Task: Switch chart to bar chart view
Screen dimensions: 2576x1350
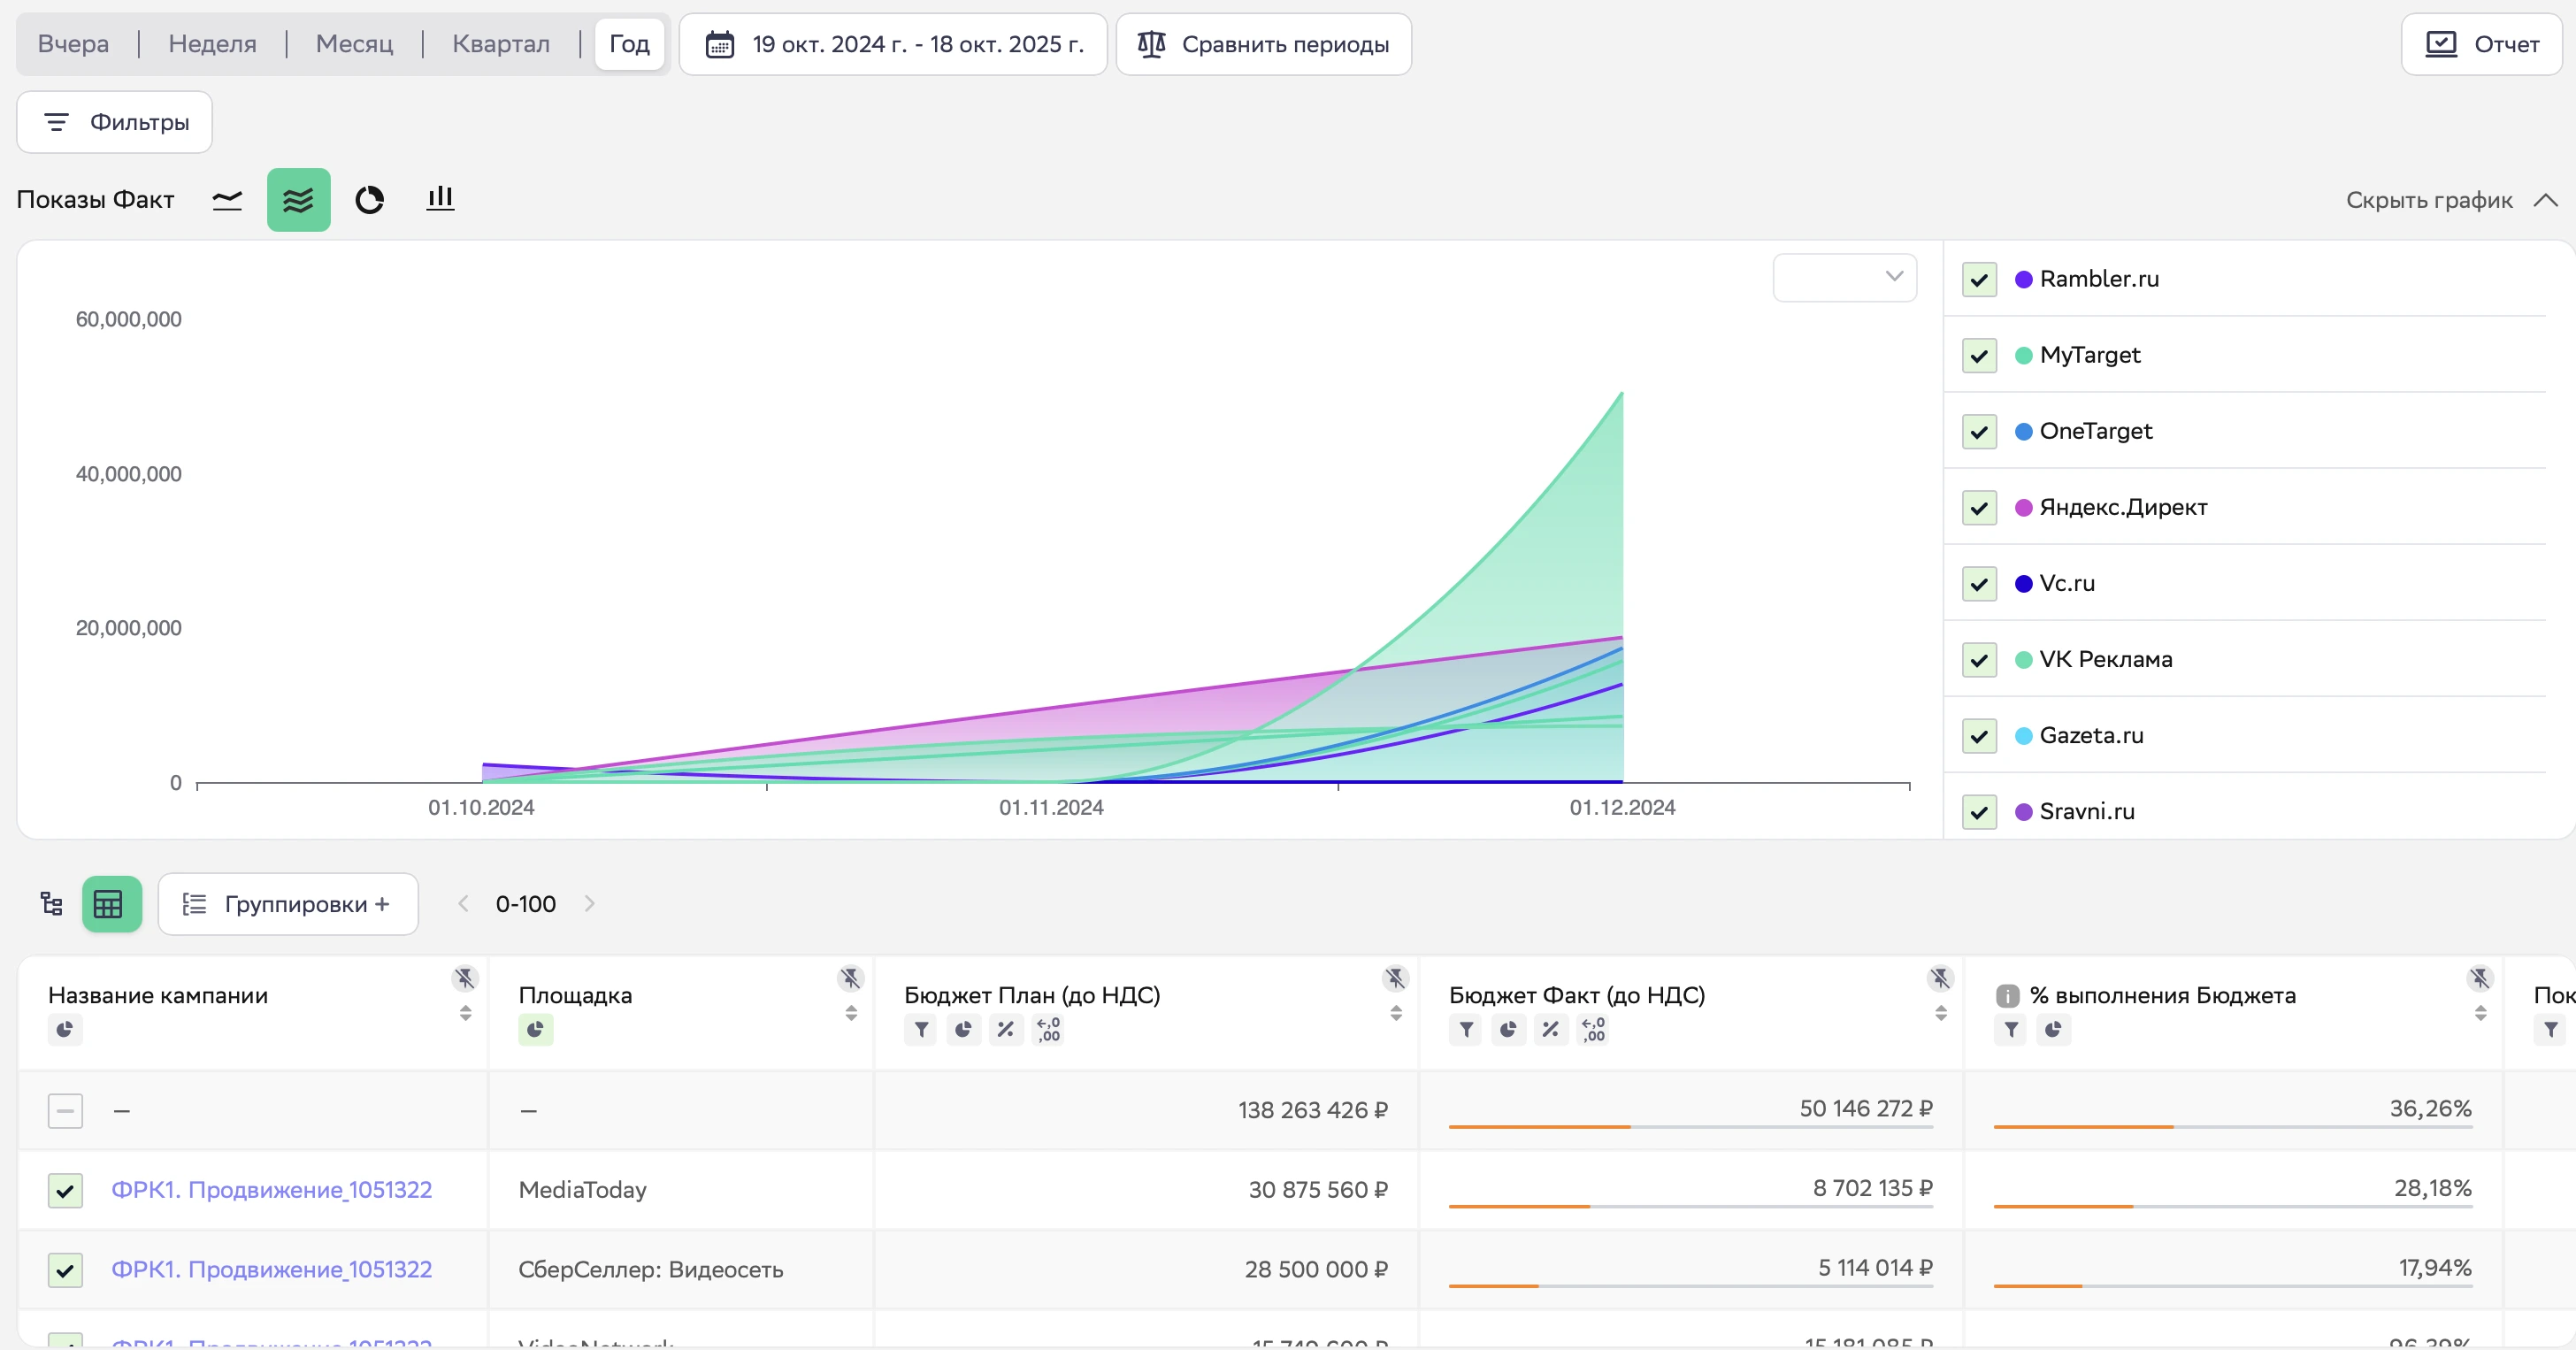Action: click(x=440, y=199)
